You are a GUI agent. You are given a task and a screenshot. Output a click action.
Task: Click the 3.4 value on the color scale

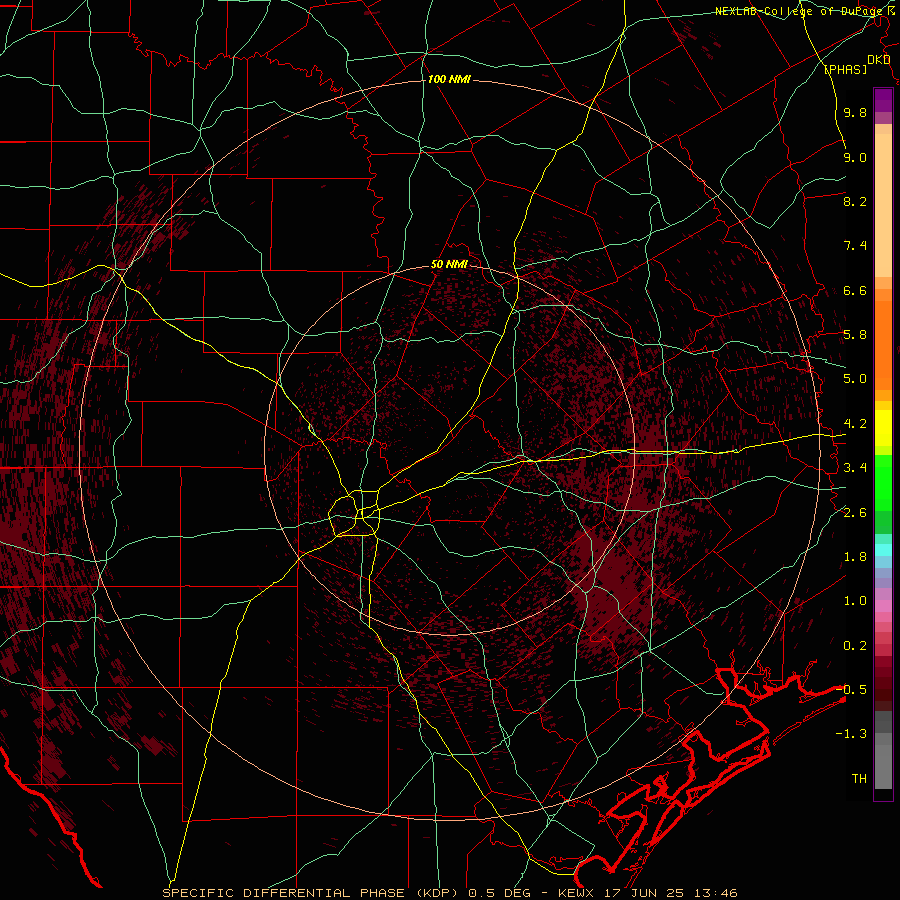coord(855,468)
